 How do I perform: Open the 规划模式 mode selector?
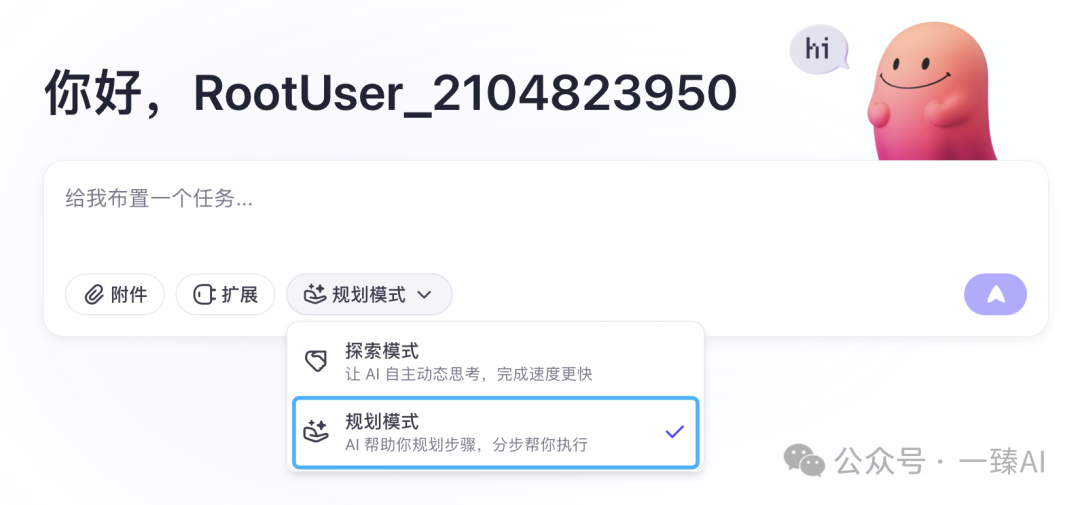369,295
